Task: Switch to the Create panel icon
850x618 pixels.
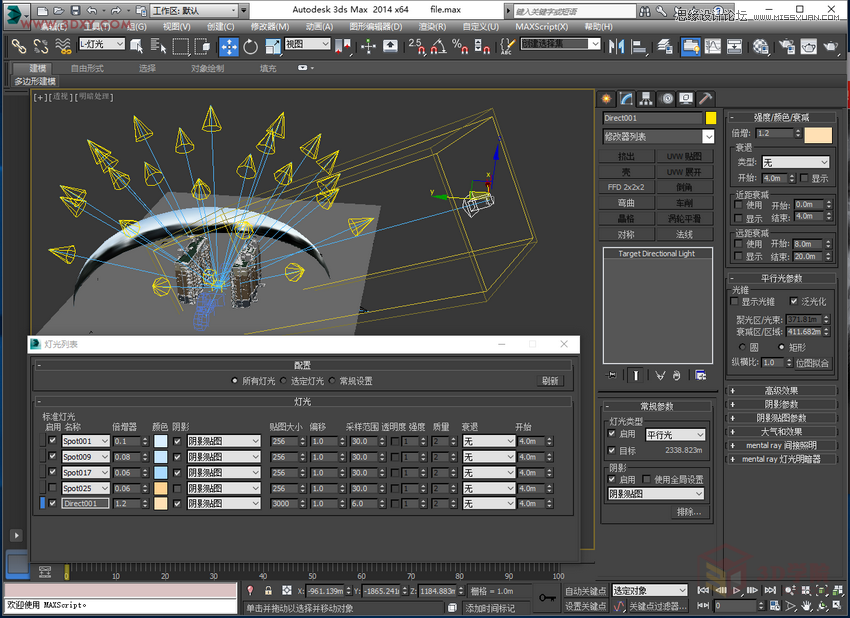Action: (605, 98)
